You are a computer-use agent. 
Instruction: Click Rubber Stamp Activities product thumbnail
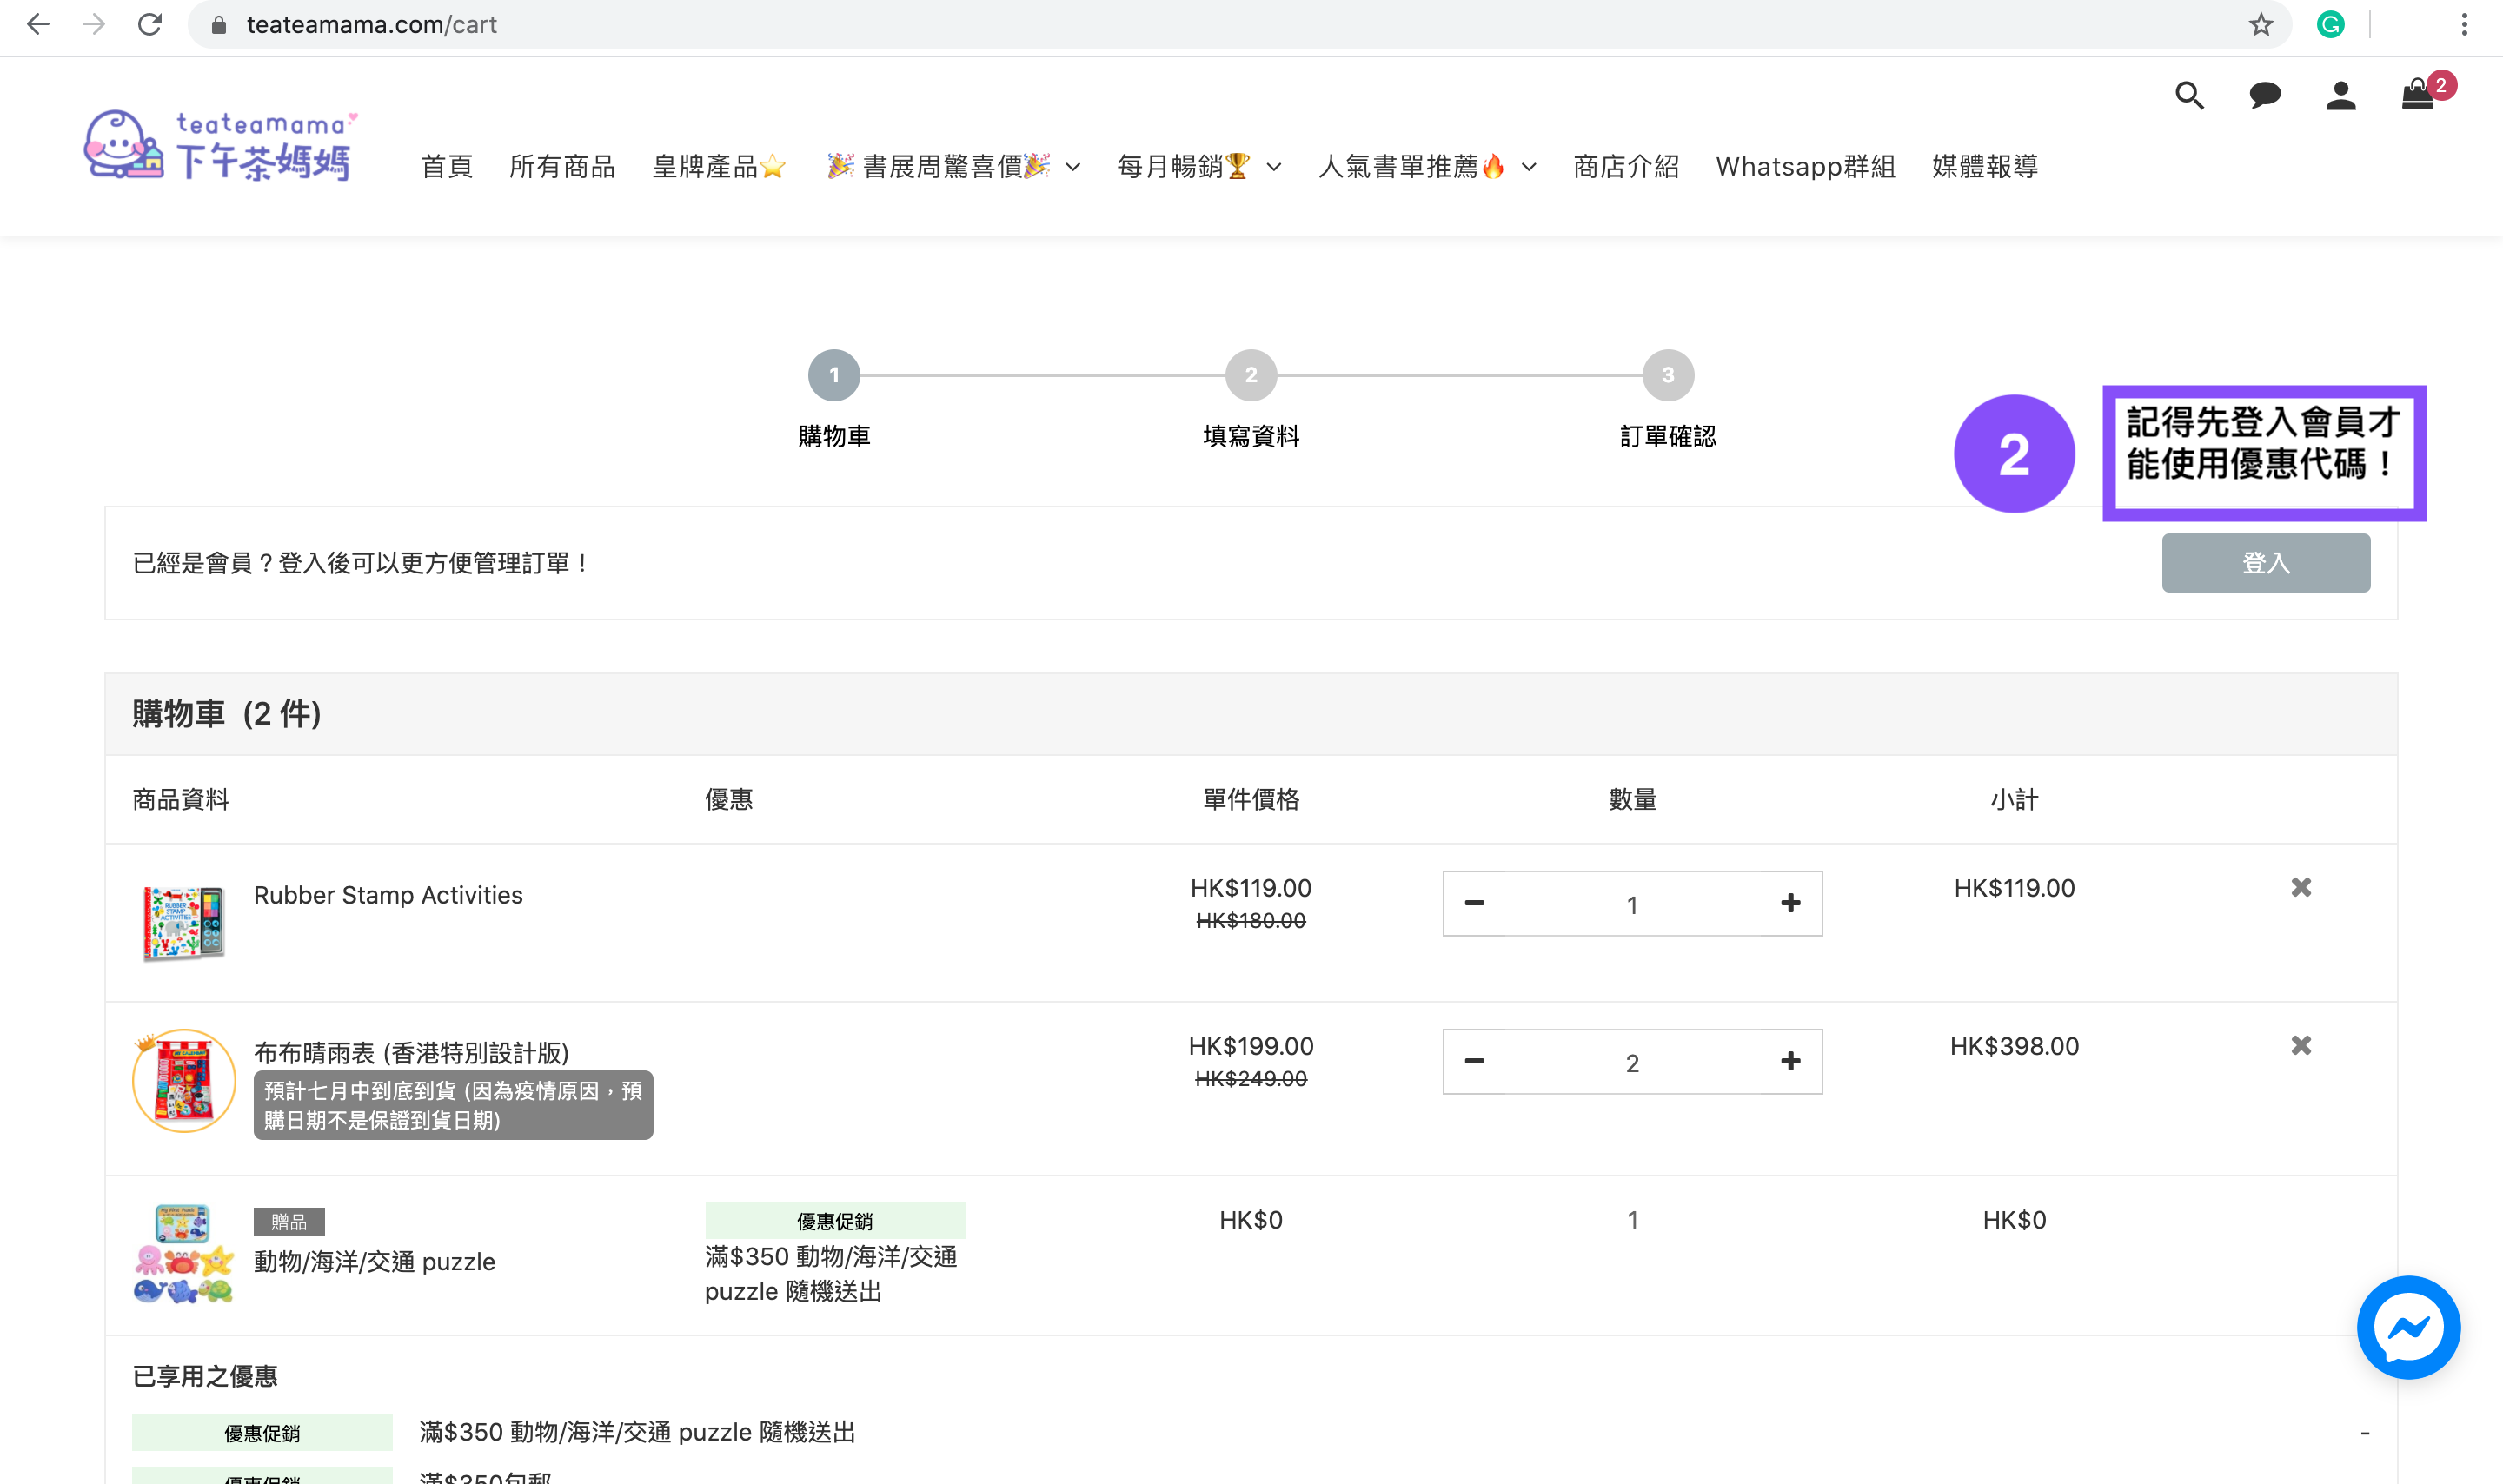[184, 922]
